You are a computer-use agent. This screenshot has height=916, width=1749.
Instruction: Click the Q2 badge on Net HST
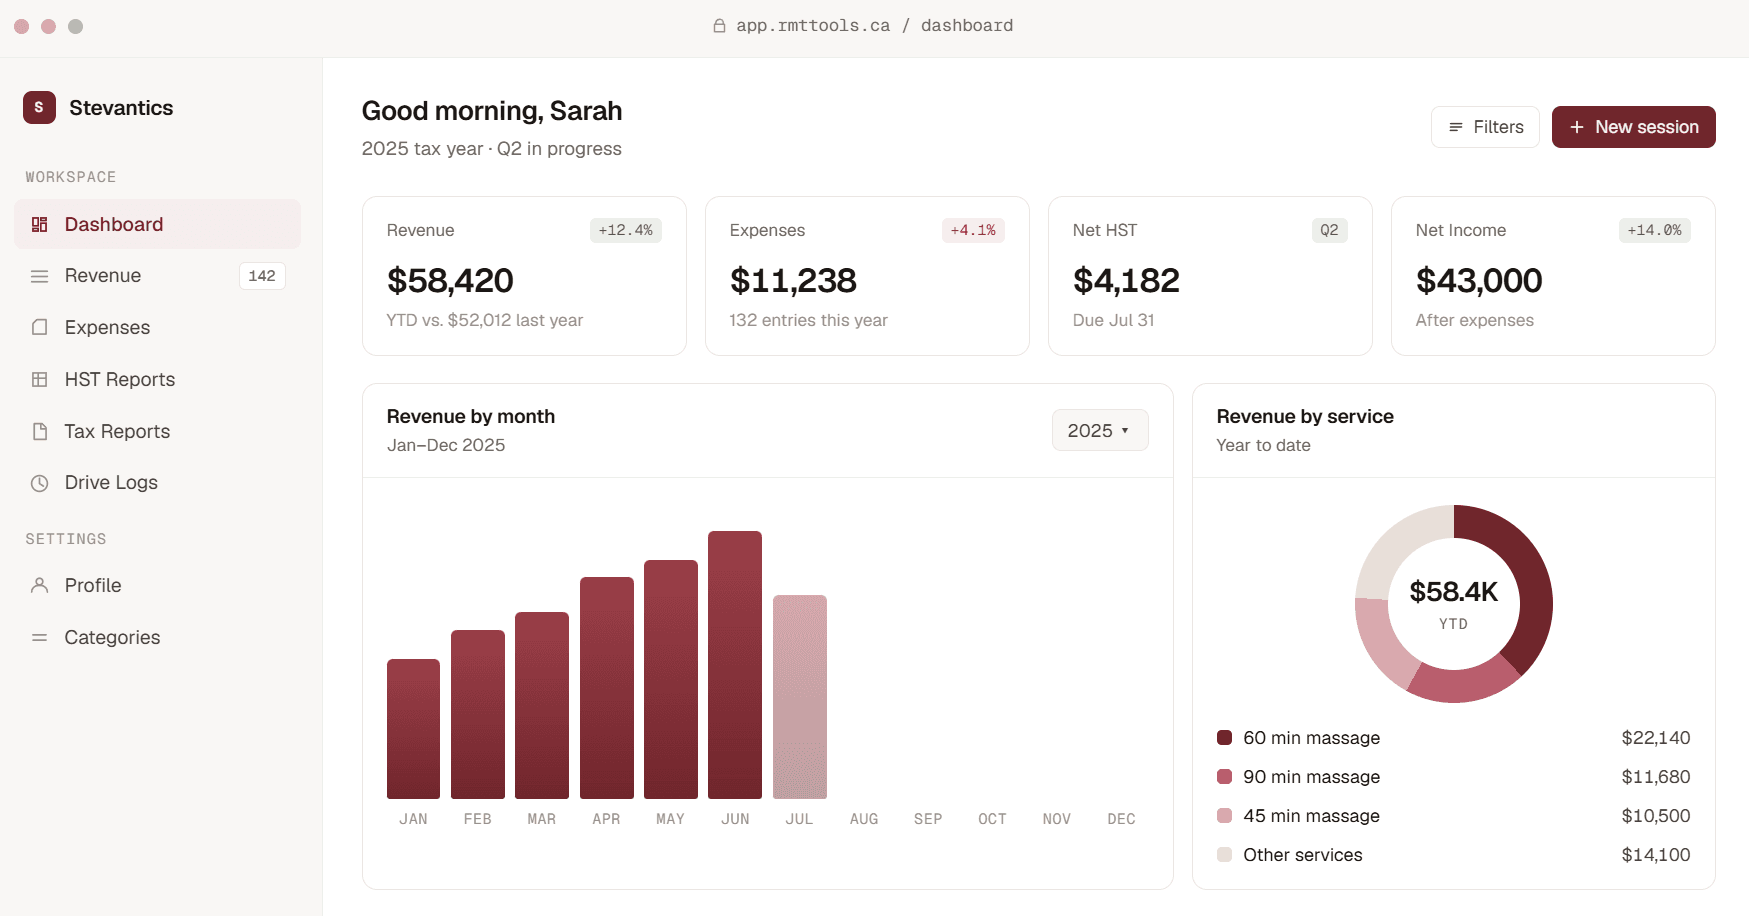coord(1329,230)
